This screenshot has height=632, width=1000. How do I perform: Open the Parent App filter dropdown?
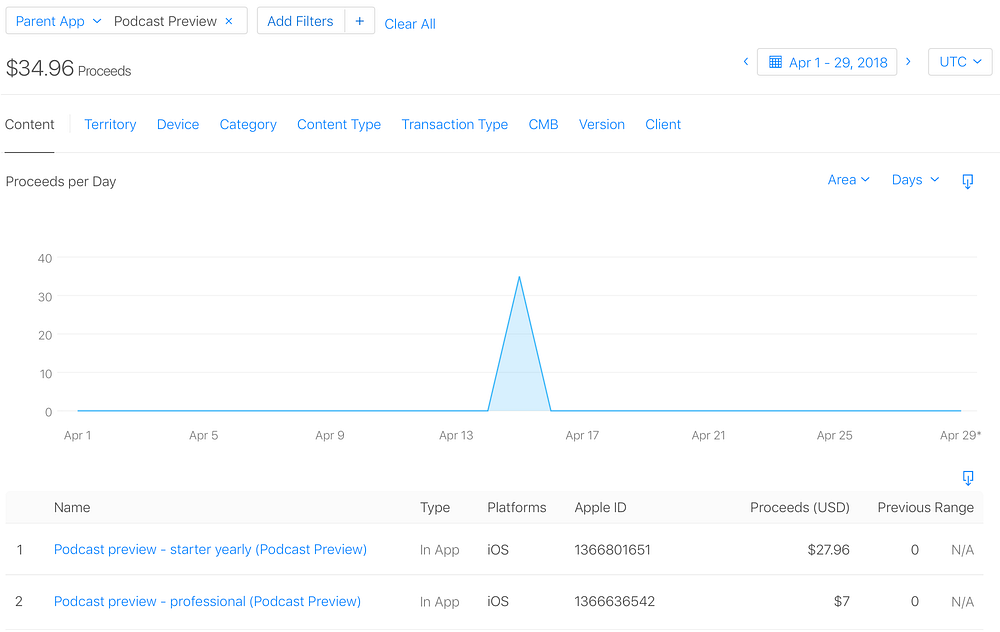click(x=58, y=21)
